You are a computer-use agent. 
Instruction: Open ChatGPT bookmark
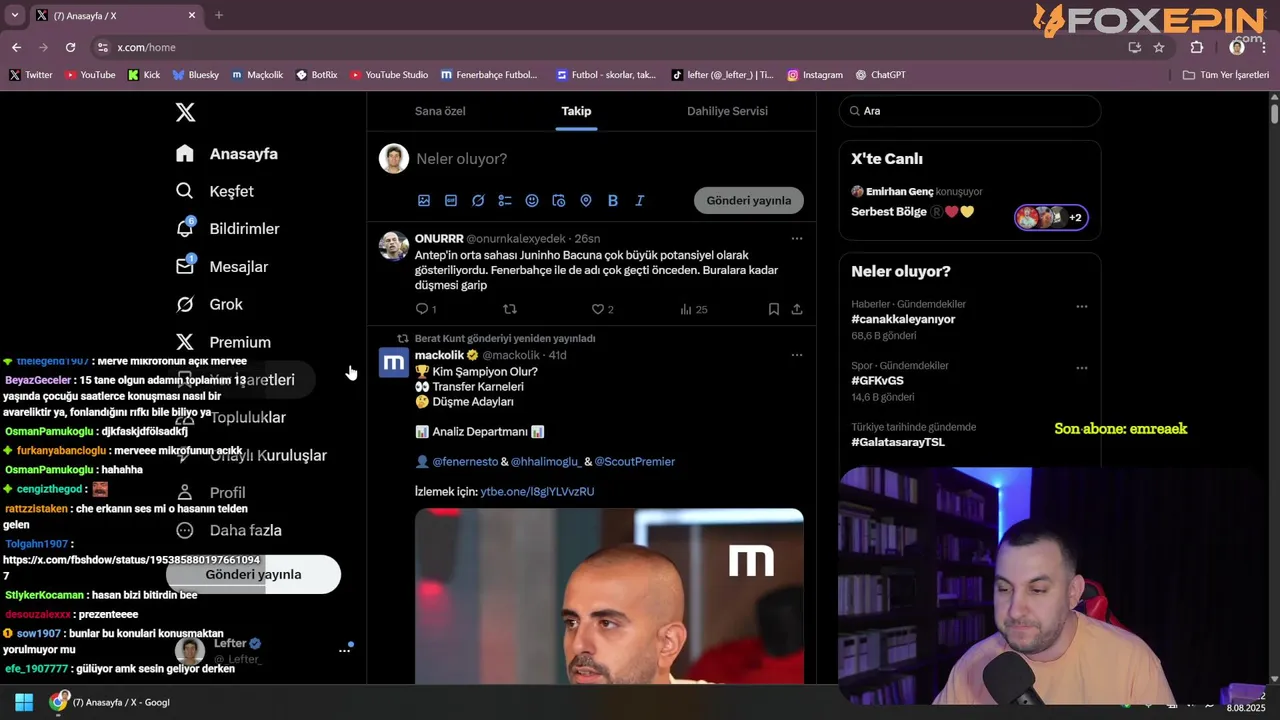coord(880,75)
